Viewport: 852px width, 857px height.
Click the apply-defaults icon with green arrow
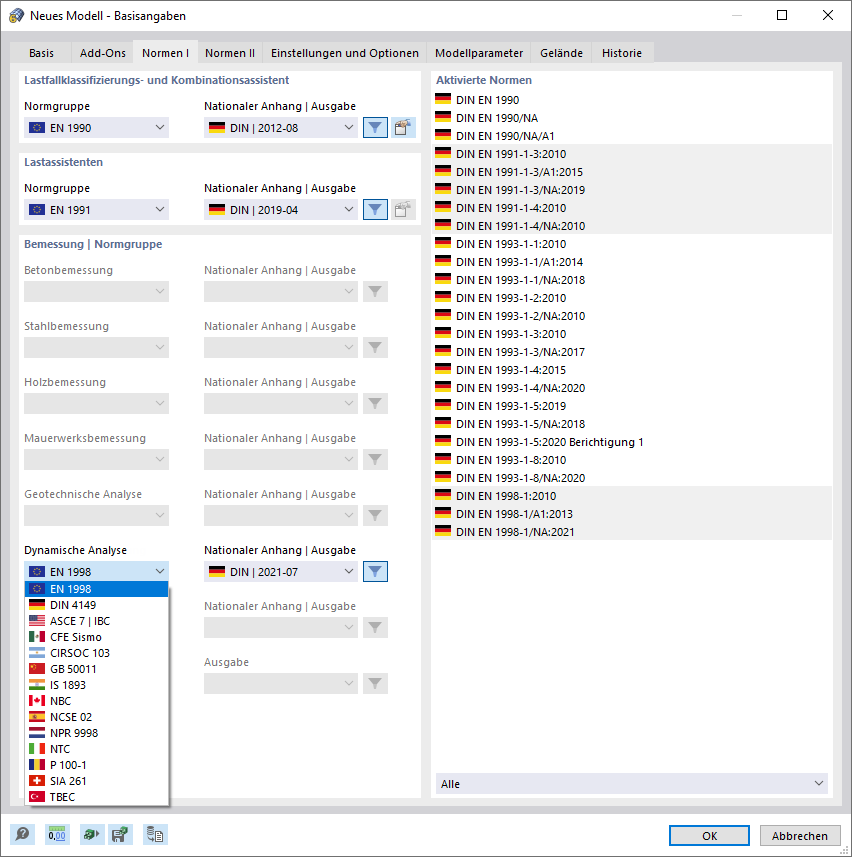click(90, 834)
